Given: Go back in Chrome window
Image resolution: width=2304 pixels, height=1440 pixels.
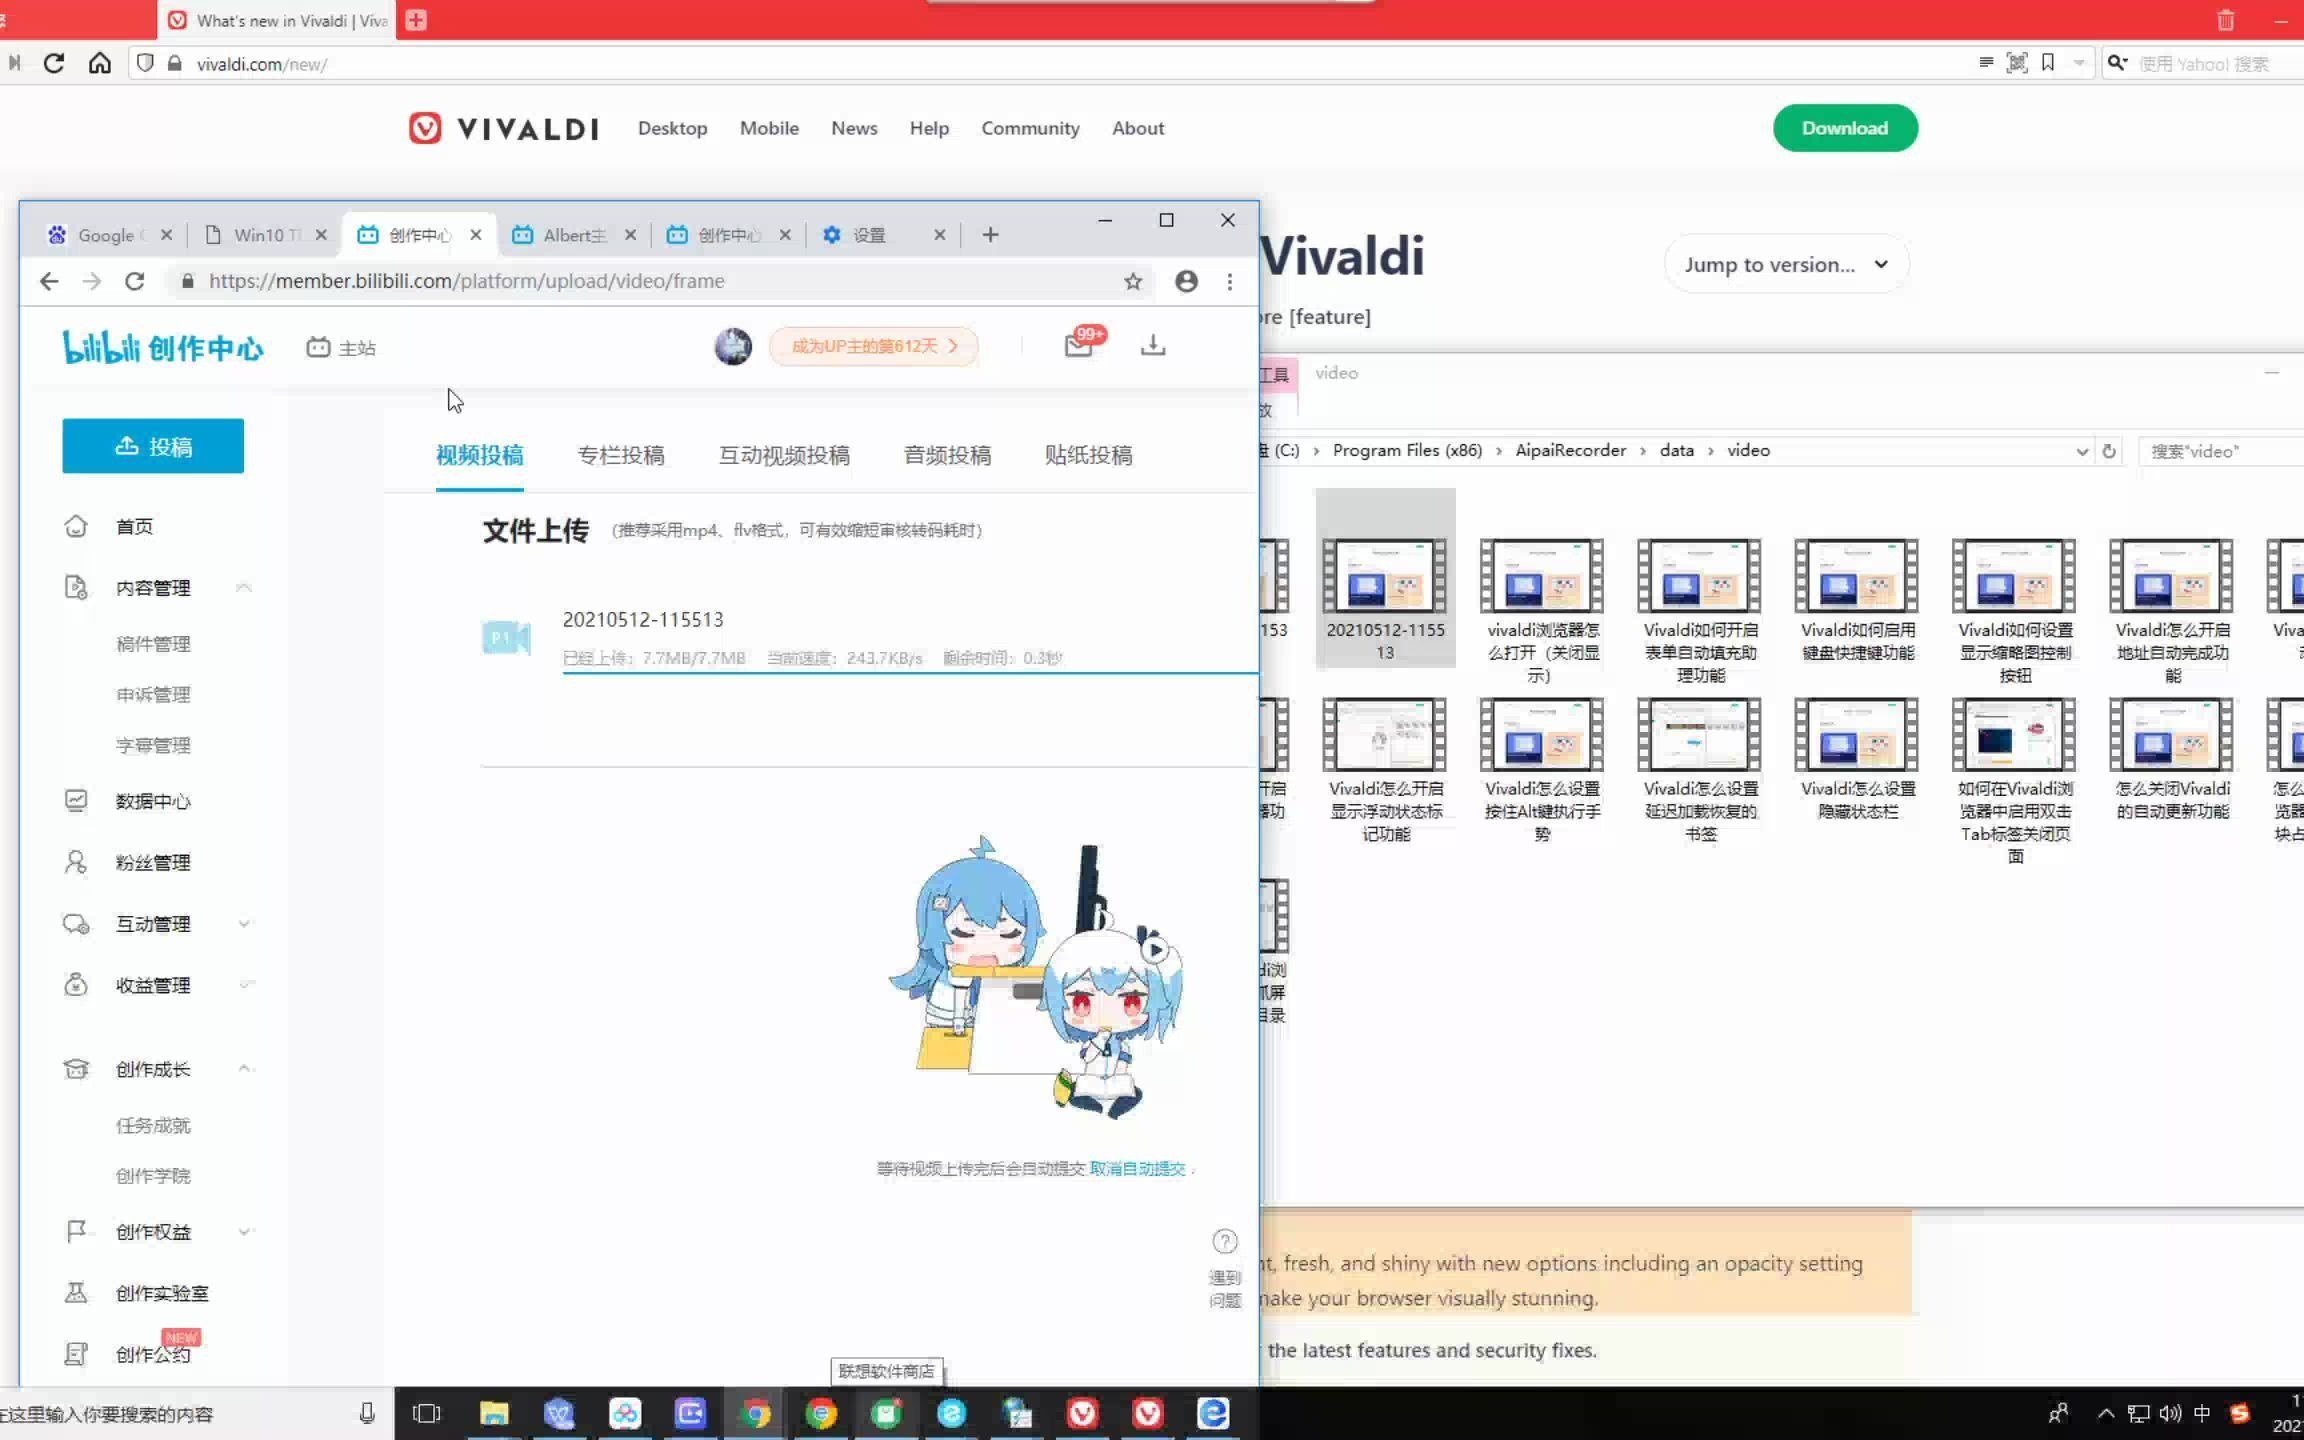Looking at the screenshot, I should 49,282.
